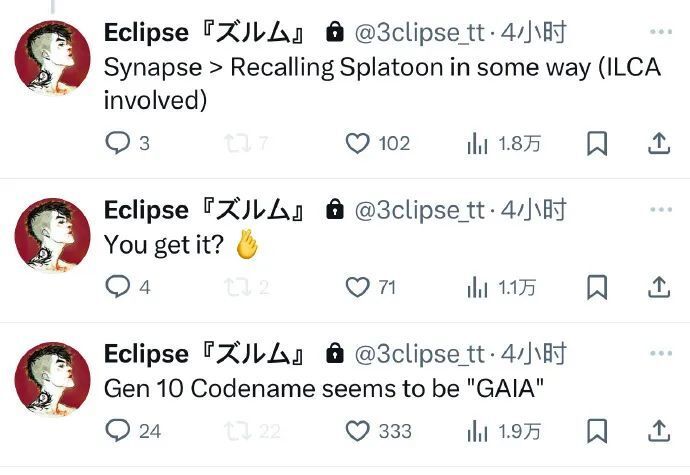Open more options on the Synapse tweet

[661, 33]
